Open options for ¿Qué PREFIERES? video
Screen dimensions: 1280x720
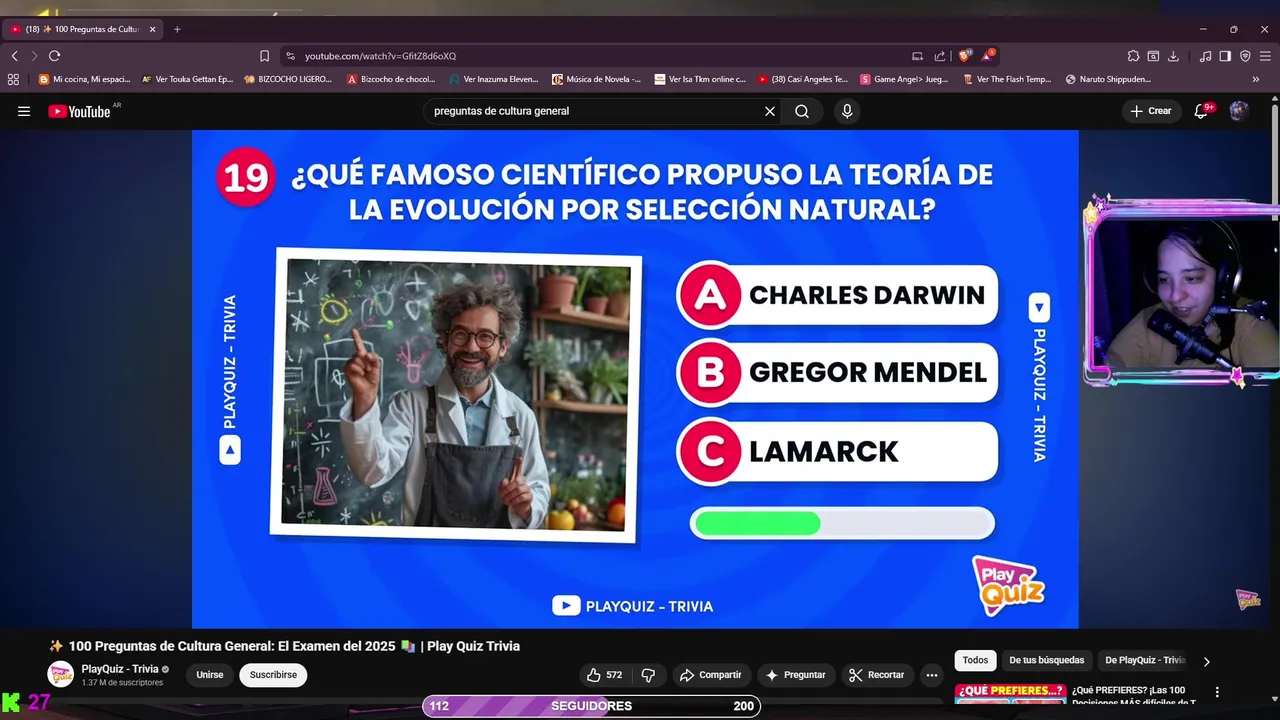click(x=1217, y=692)
